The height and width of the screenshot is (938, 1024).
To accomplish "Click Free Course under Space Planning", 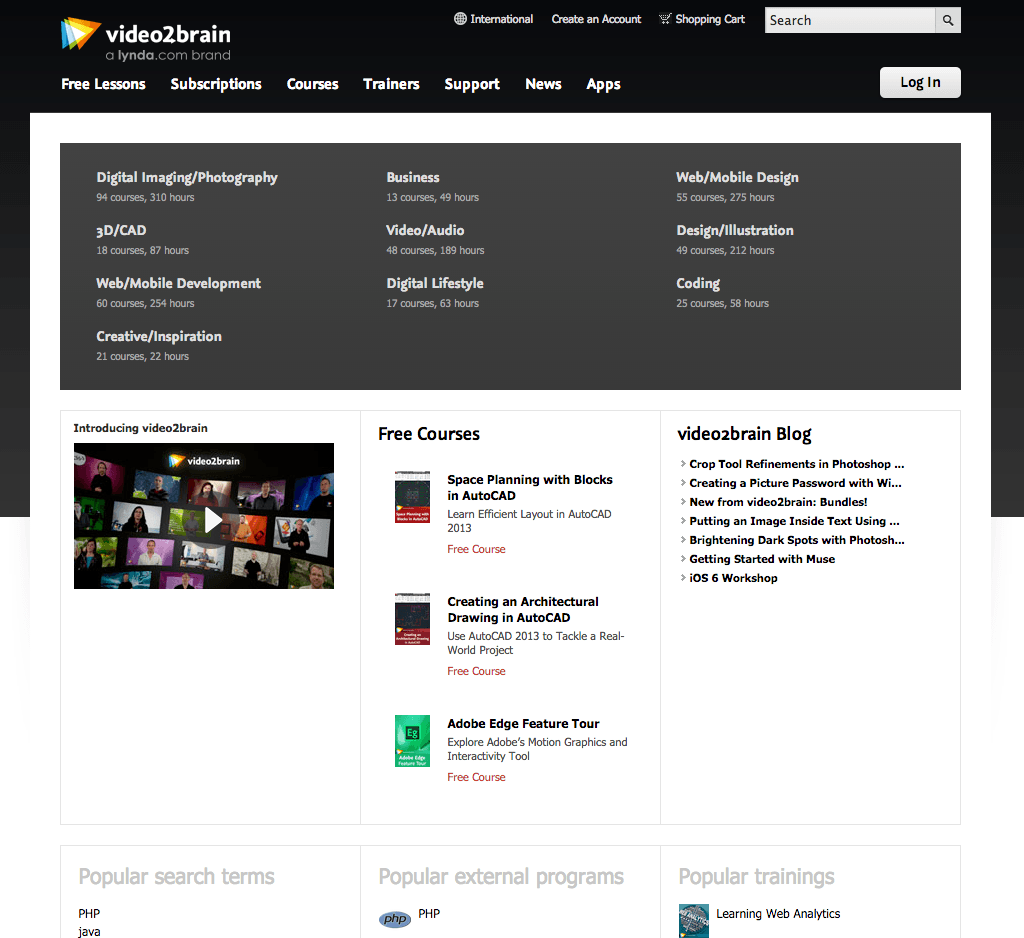I will 476,549.
